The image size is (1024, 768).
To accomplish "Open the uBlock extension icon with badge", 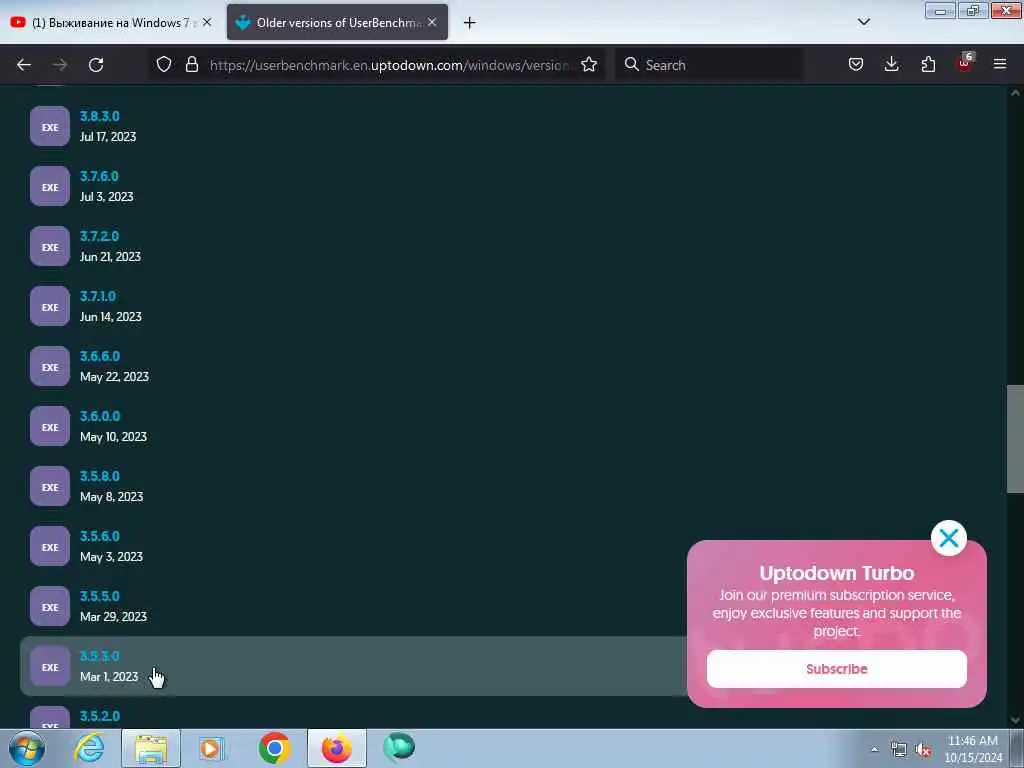I will [965, 63].
